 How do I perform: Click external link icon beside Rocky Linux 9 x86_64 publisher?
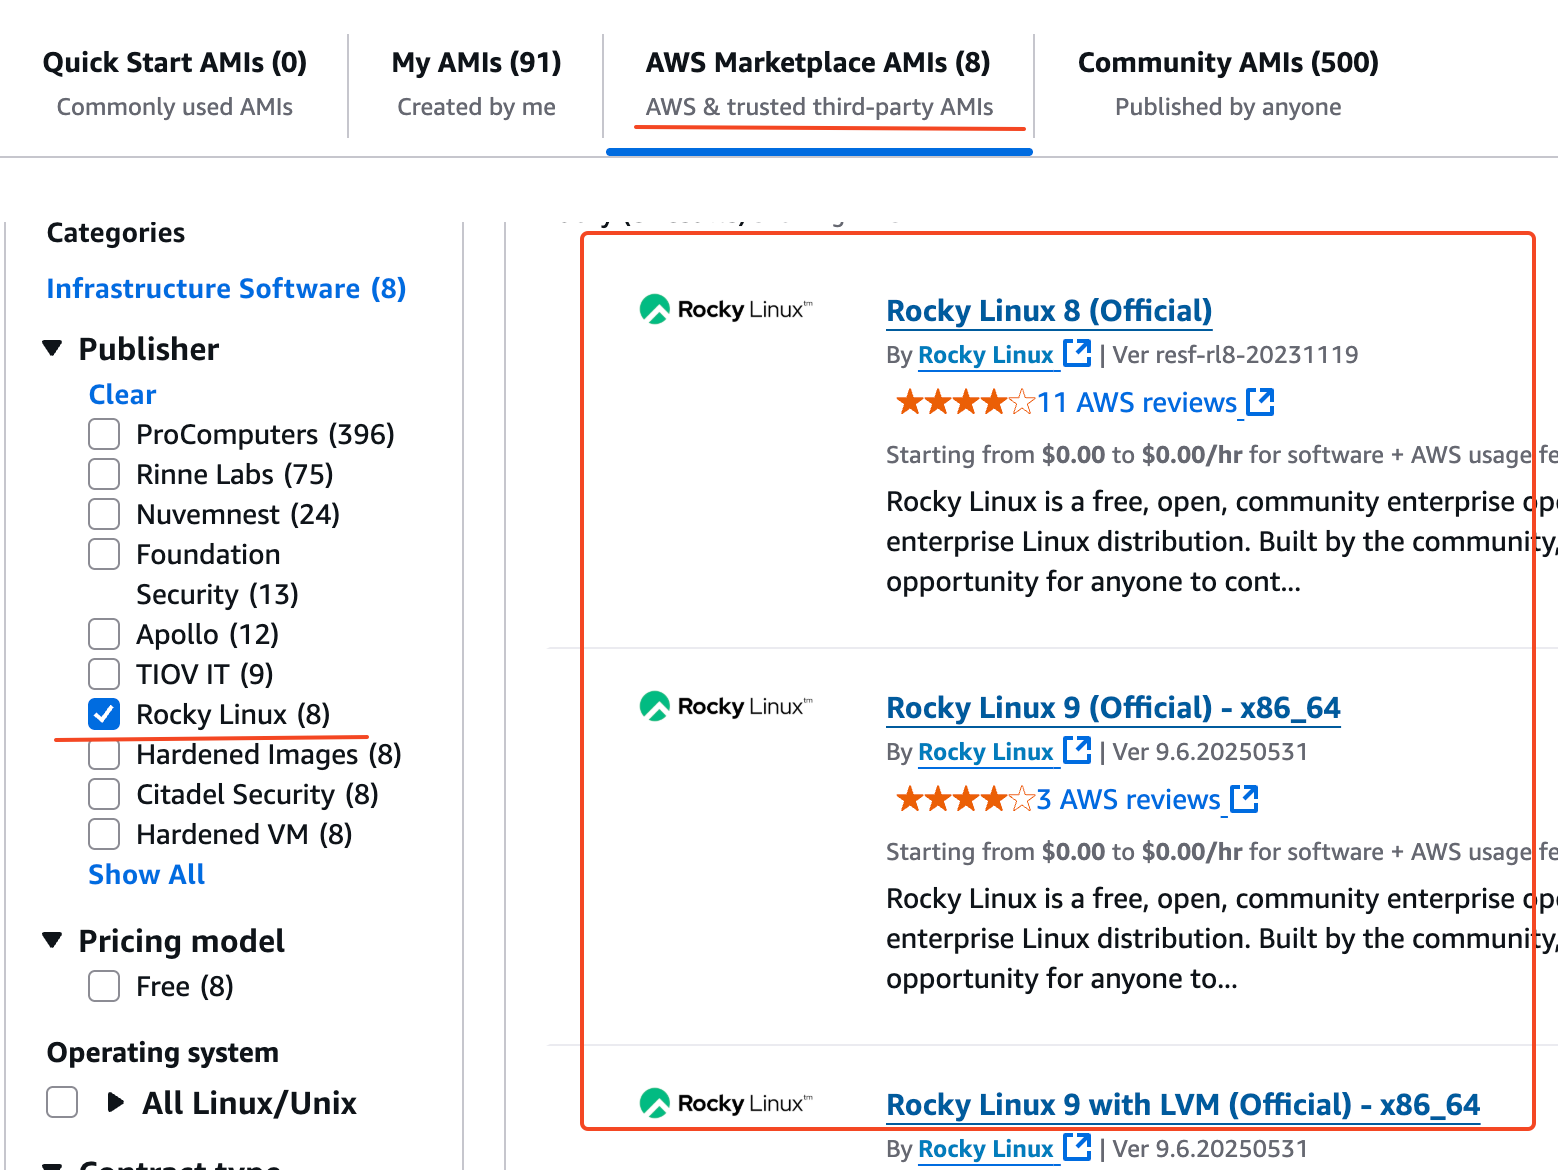(1077, 750)
